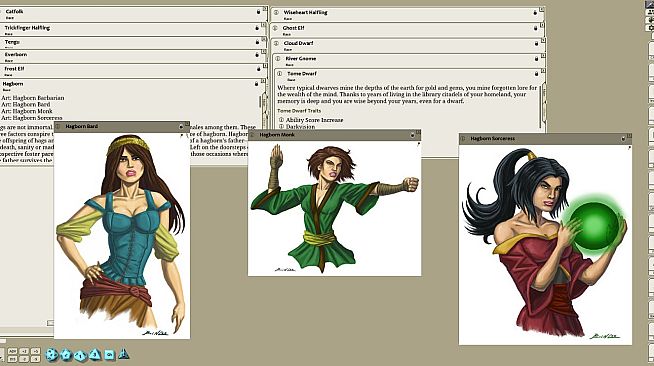Viewport: 654px width, 366px height.
Task: Click the Hagborn Monk image link icon
Action: coord(252,135)
